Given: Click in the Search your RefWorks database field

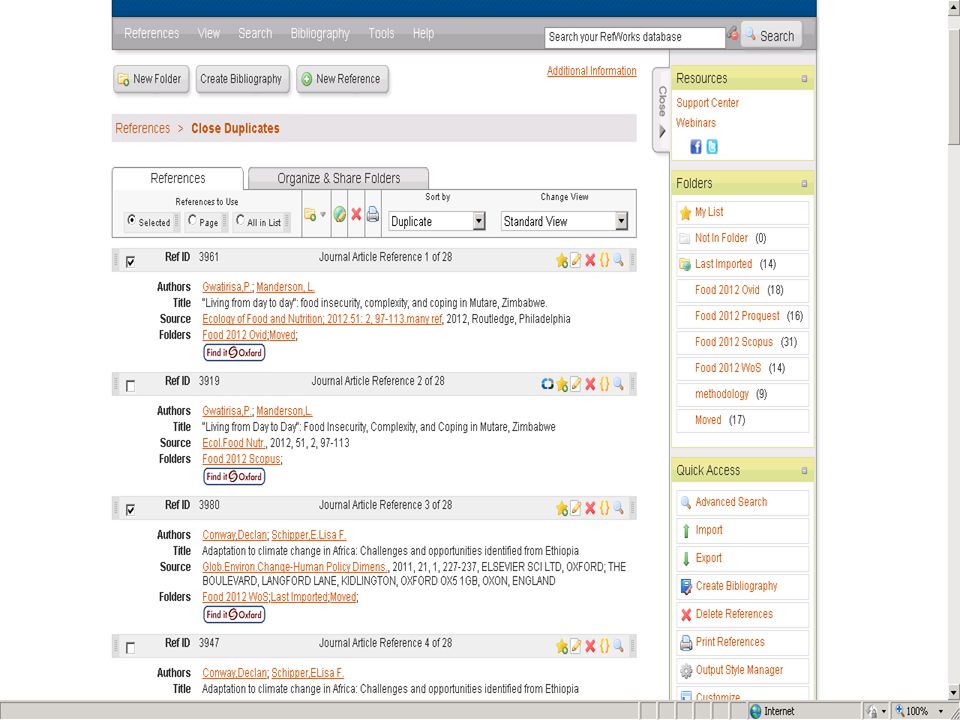Looking at the screenshot, I should 635,37.
